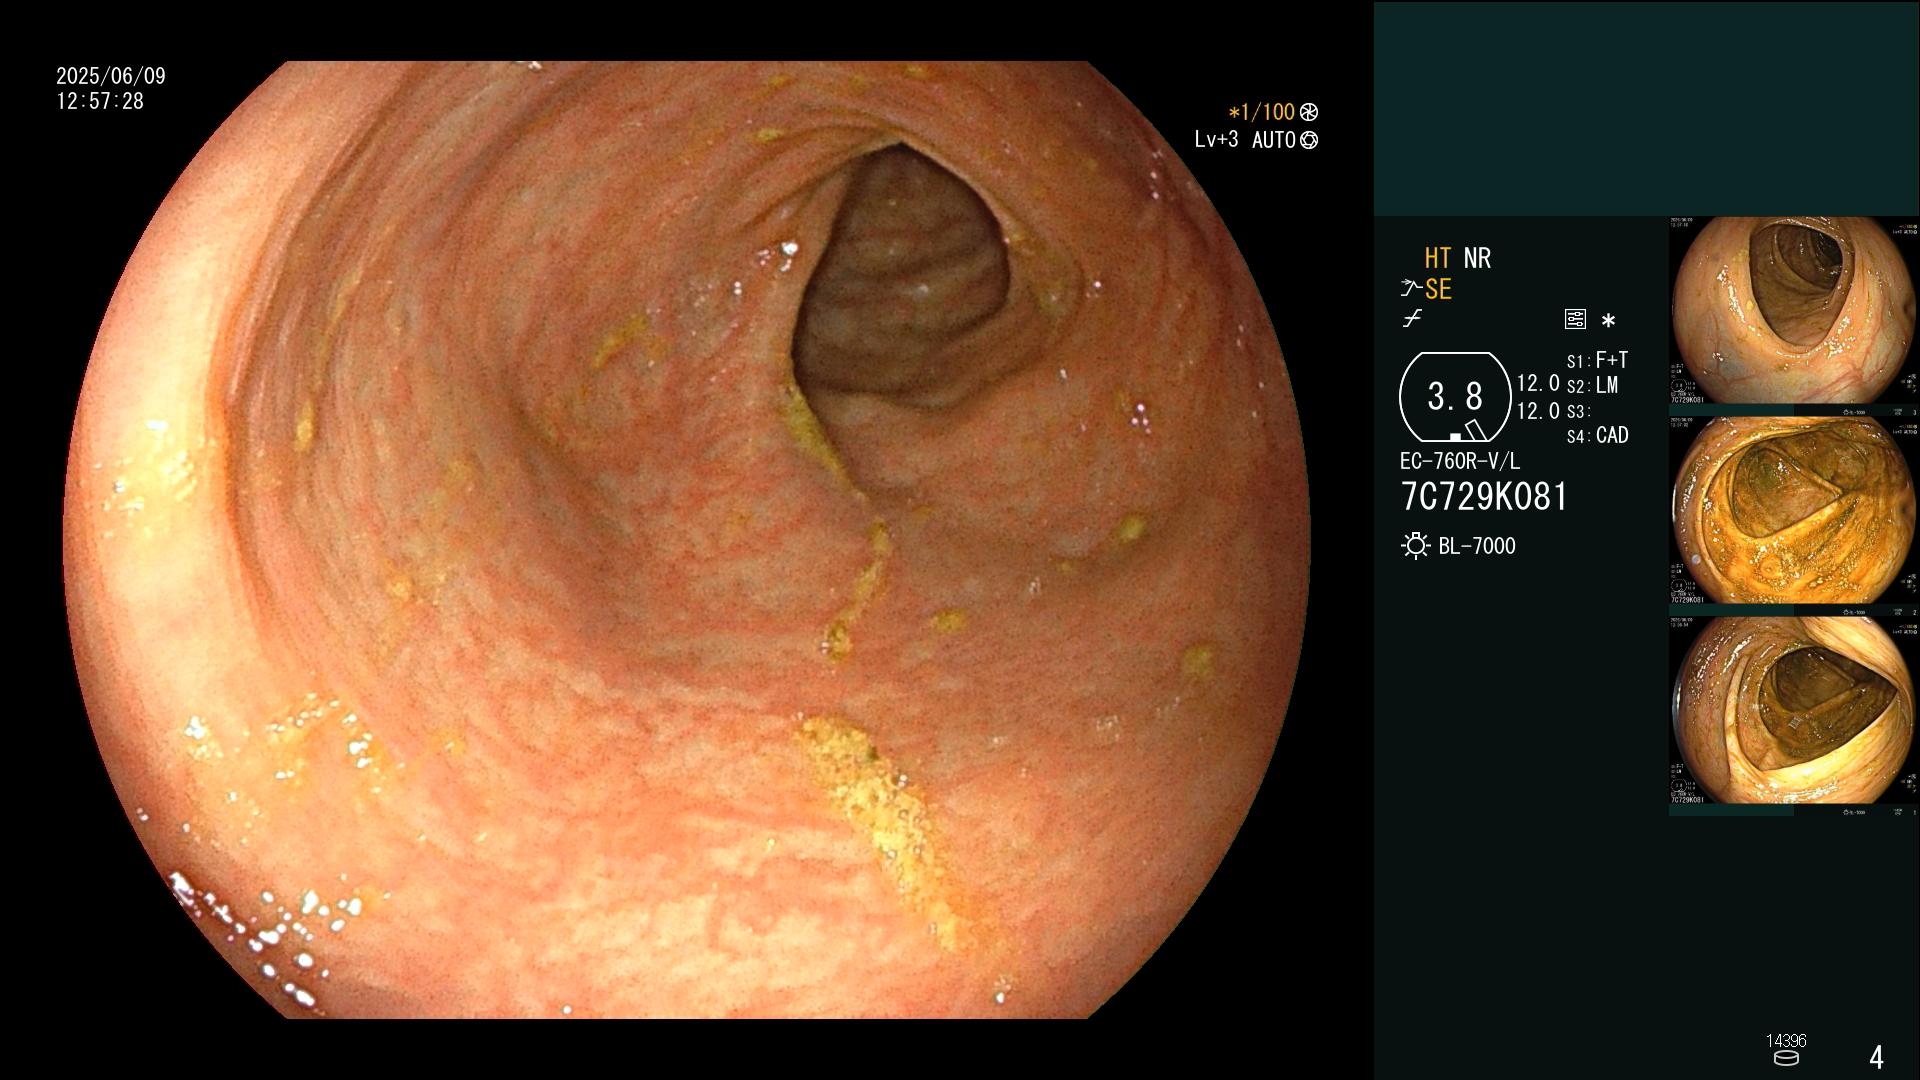Open the top captured endoscopy thumbnail

1794,310
